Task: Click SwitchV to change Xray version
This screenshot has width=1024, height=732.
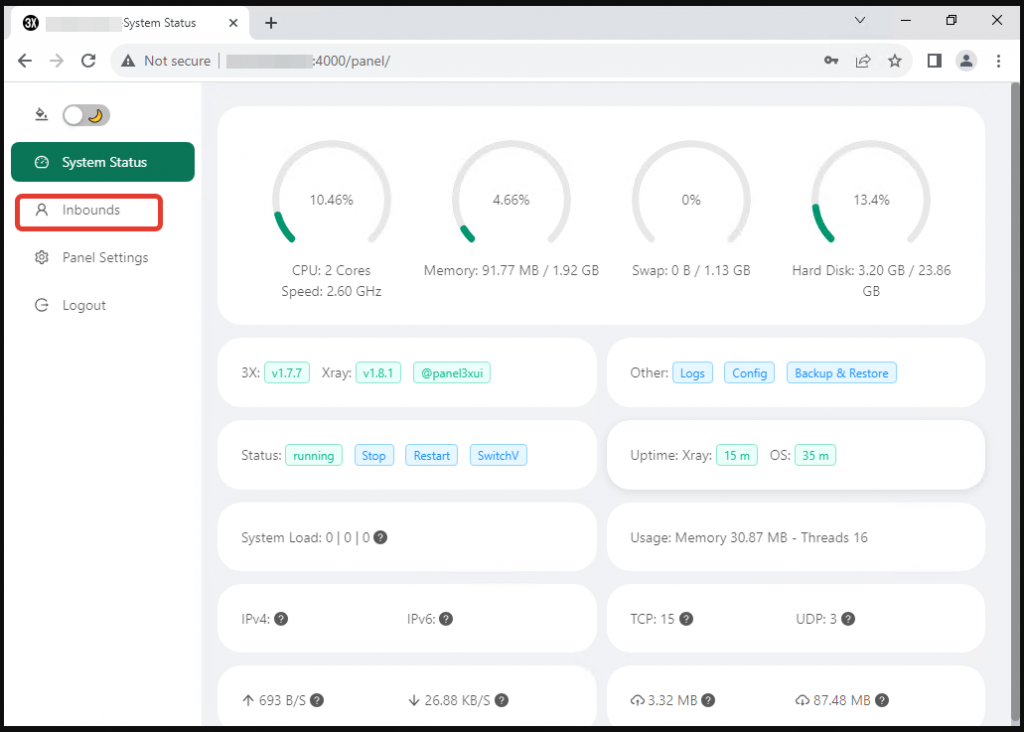Action: [498, 456]
